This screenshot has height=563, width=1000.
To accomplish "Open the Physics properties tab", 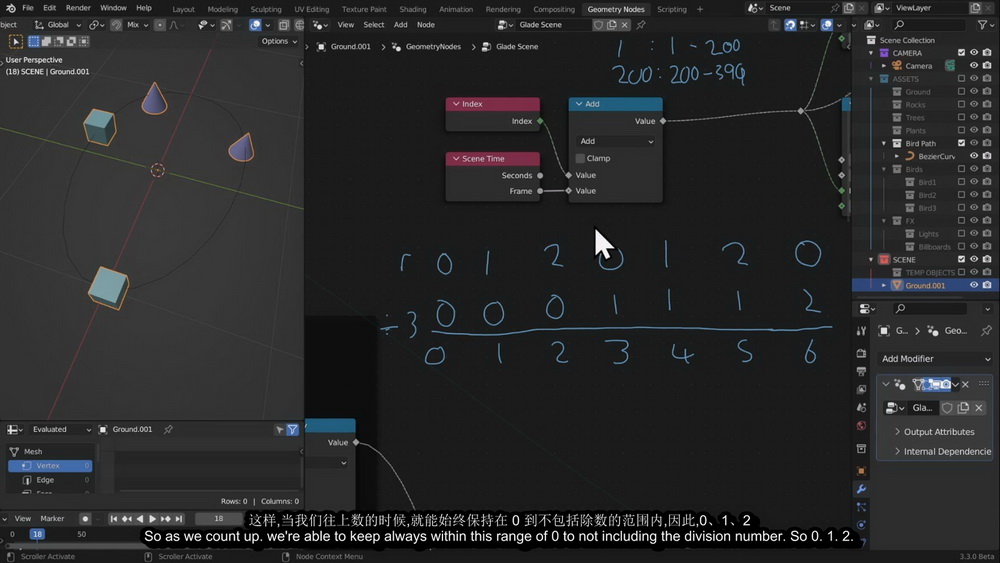I will (861, 525).
